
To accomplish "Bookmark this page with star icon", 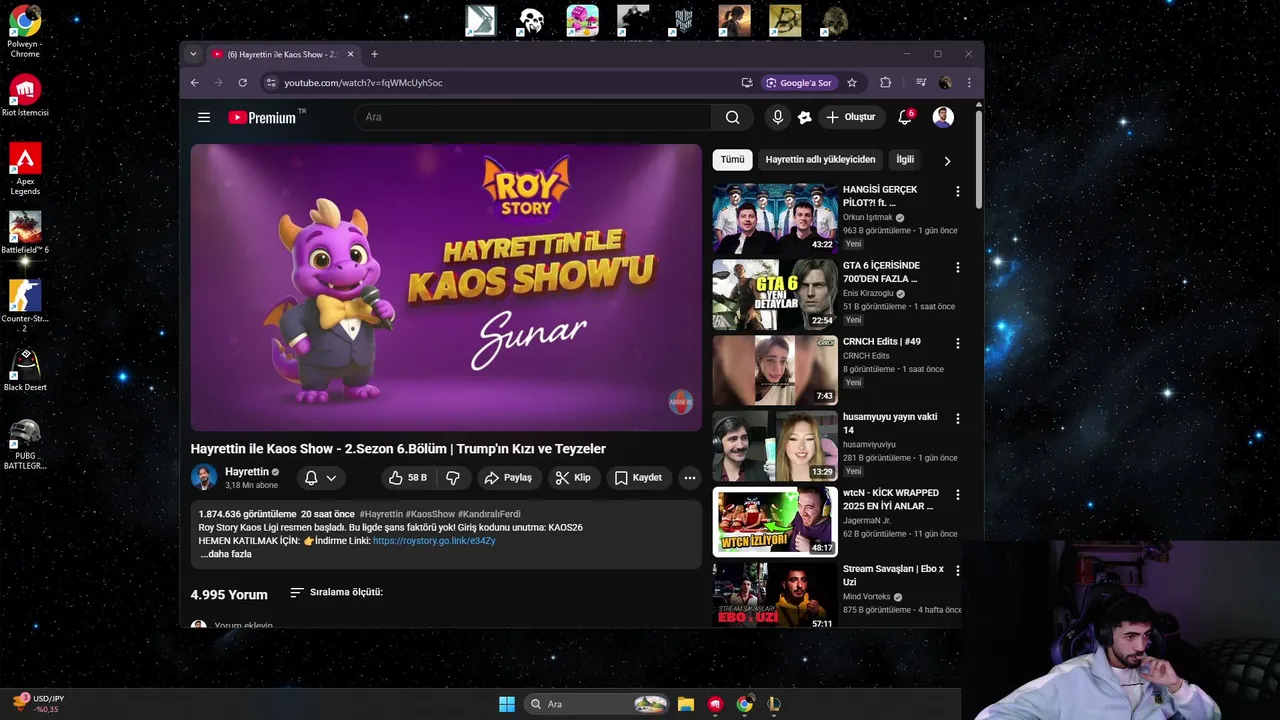I will coord(852,83).
